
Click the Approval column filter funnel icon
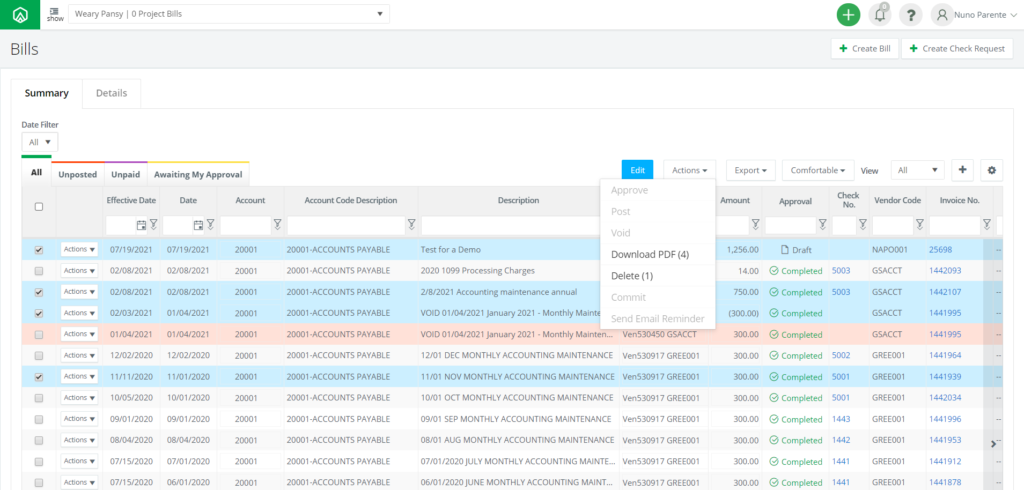822,225
